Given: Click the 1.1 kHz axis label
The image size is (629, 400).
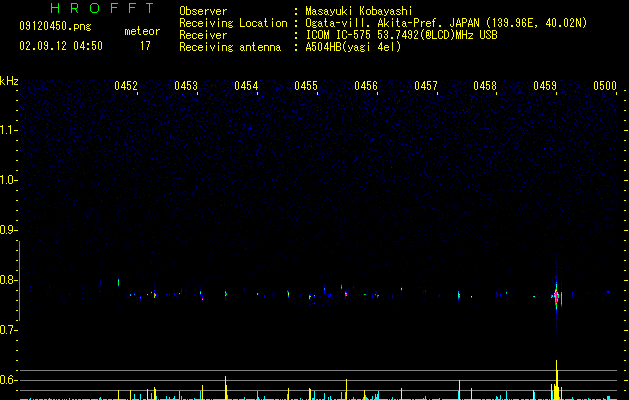Looking at the screenshot, I should [8, 130].
